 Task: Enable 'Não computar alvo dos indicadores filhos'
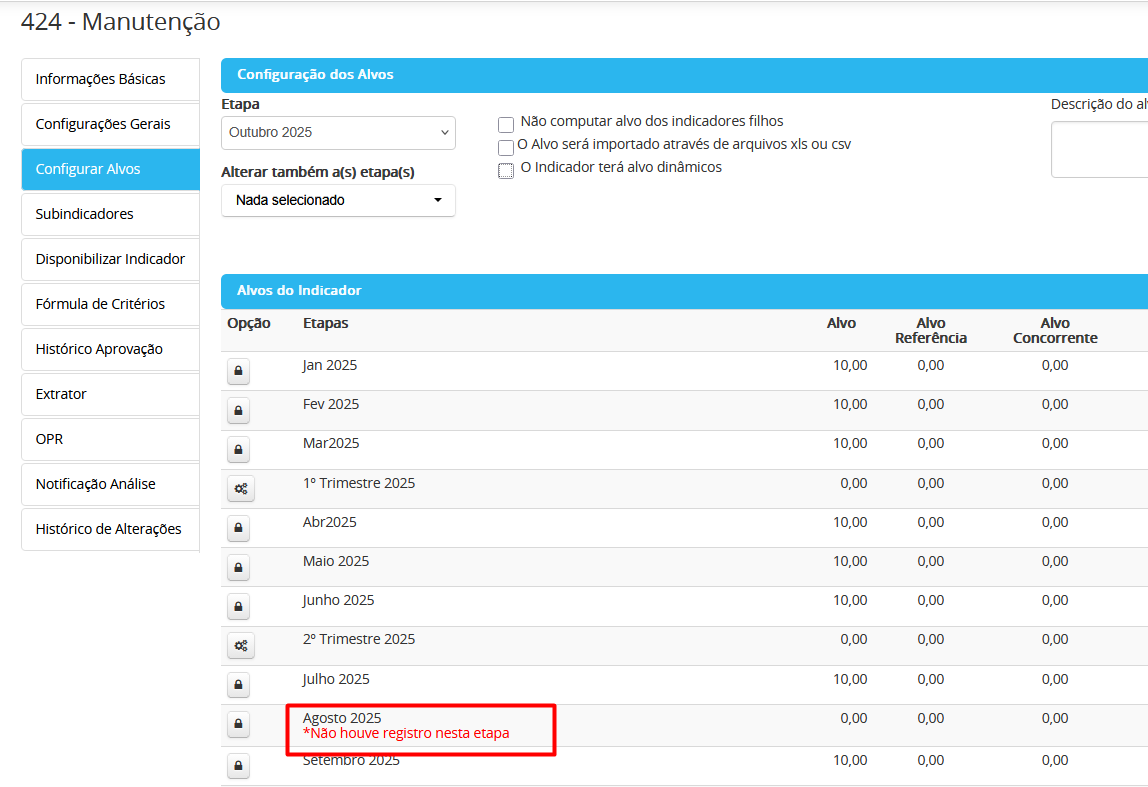point(506,125)
